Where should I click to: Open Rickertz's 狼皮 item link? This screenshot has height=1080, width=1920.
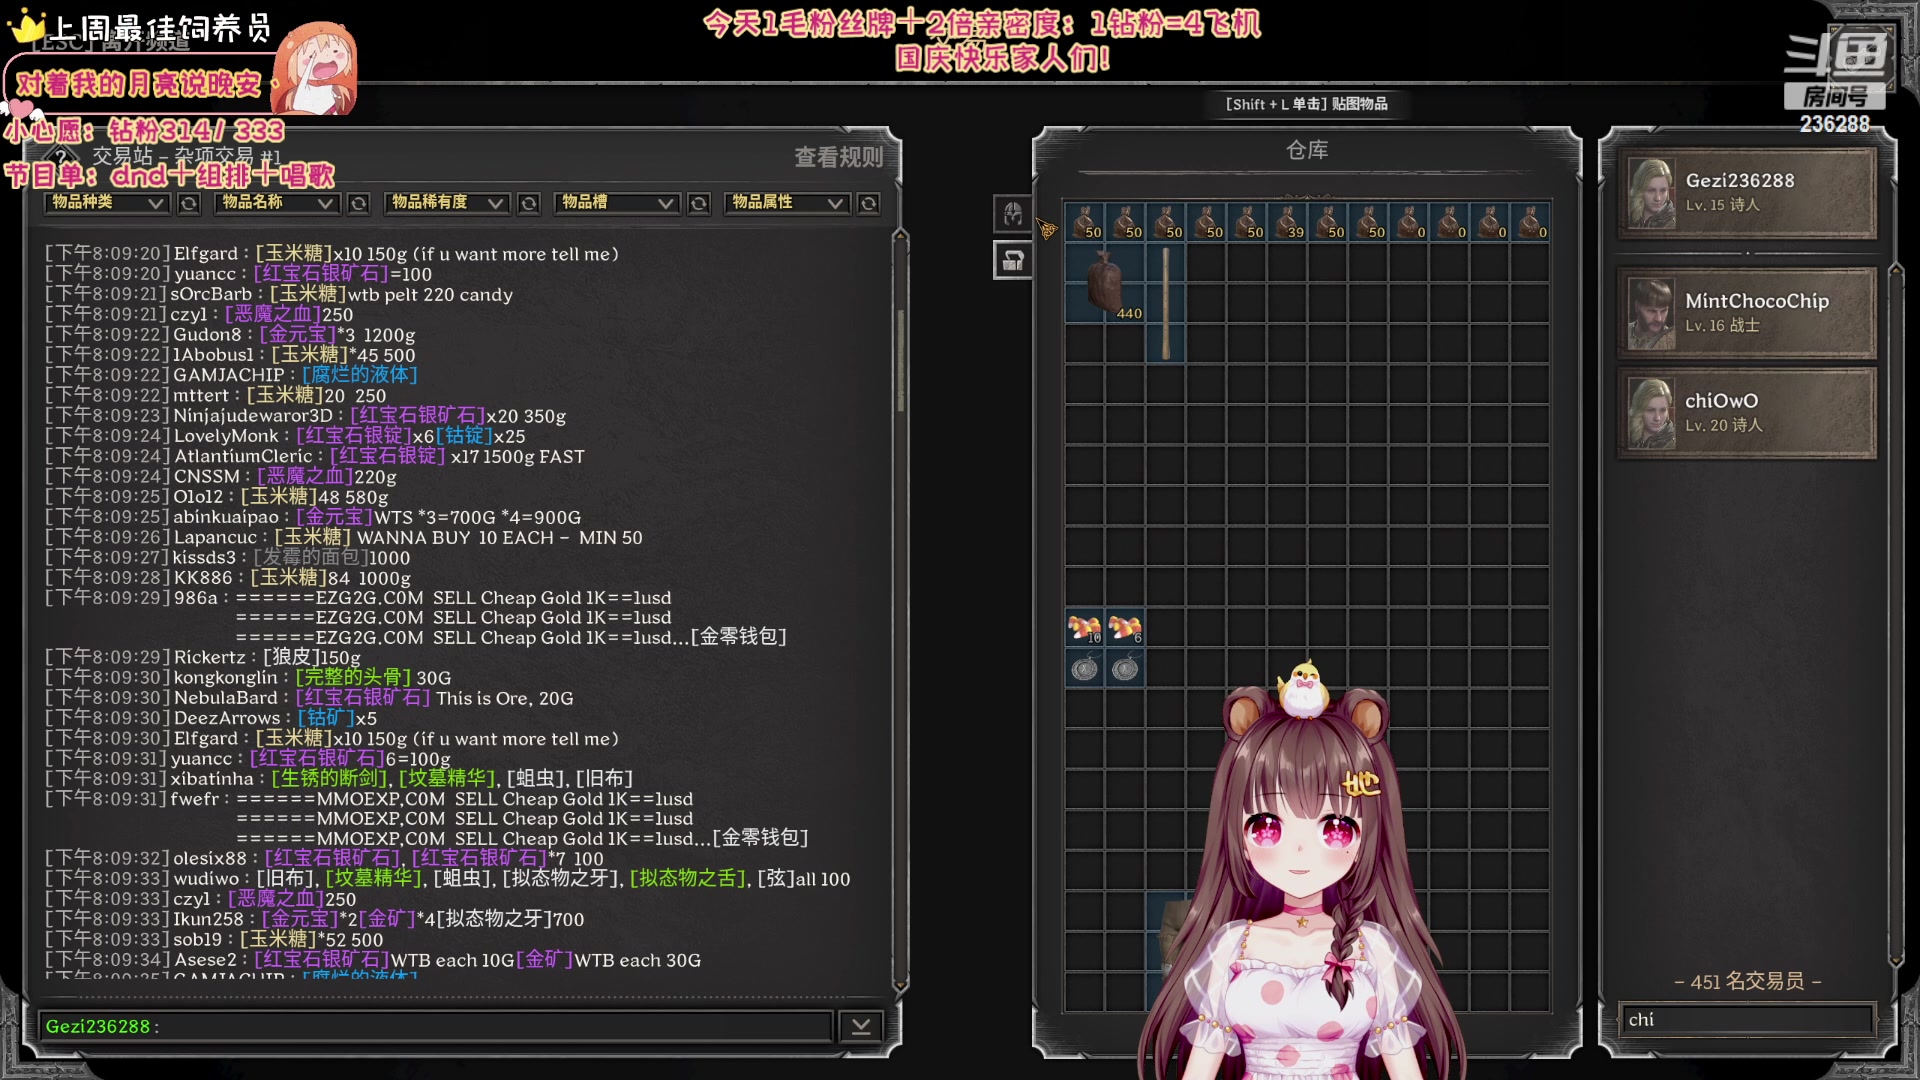[x=292, y=658]
